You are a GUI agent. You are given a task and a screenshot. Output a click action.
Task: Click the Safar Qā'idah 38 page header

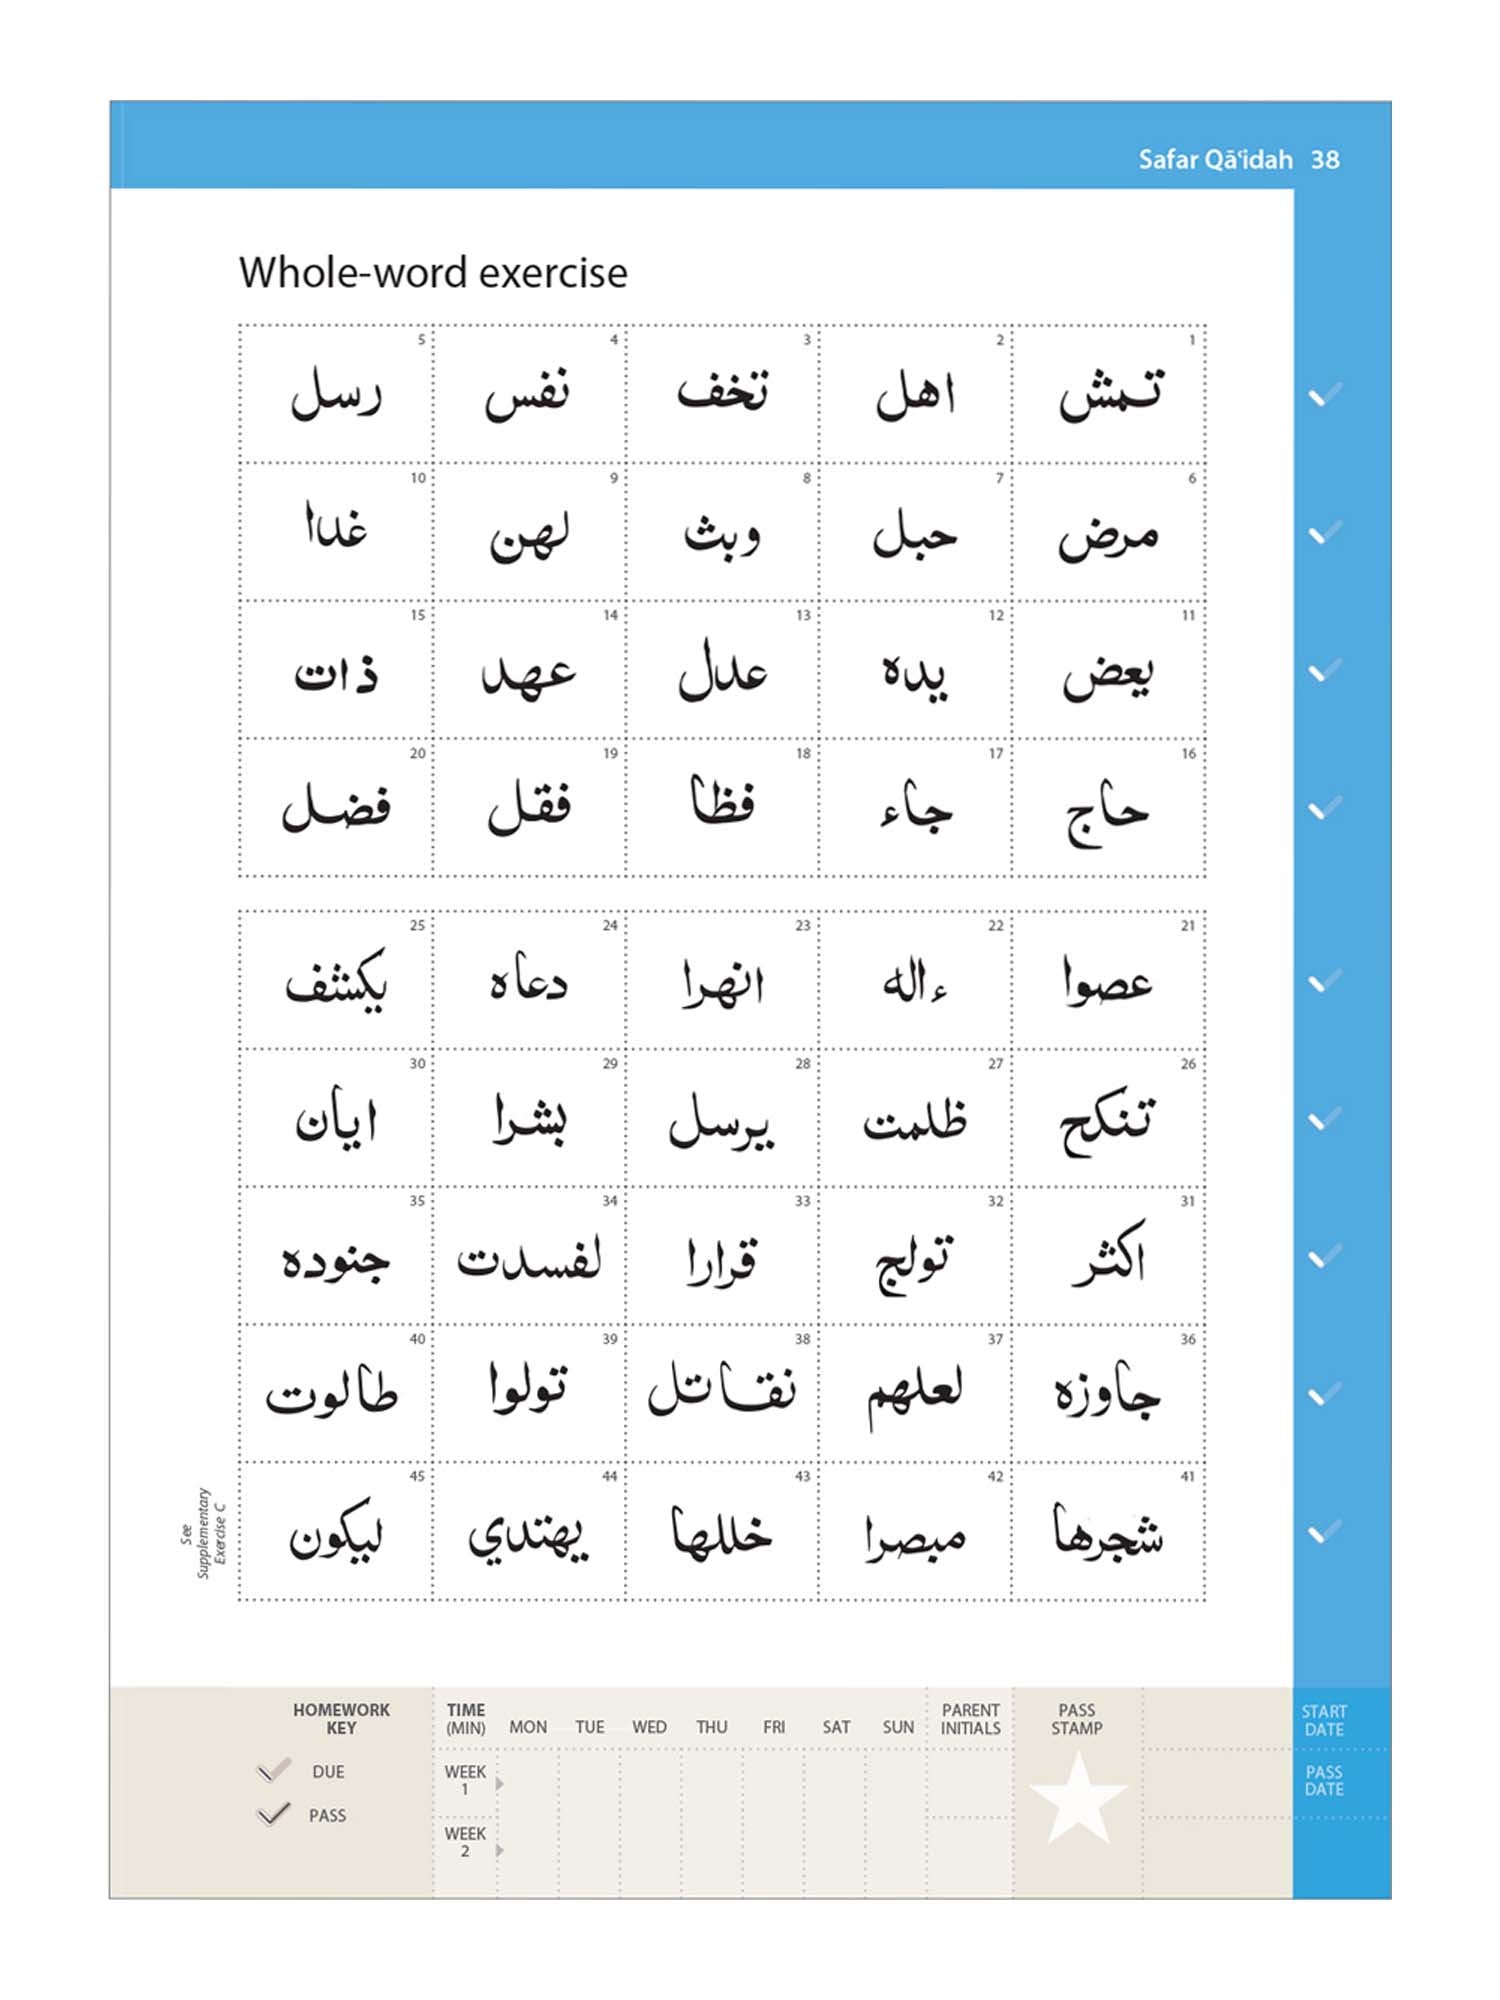pos(1239,159)
